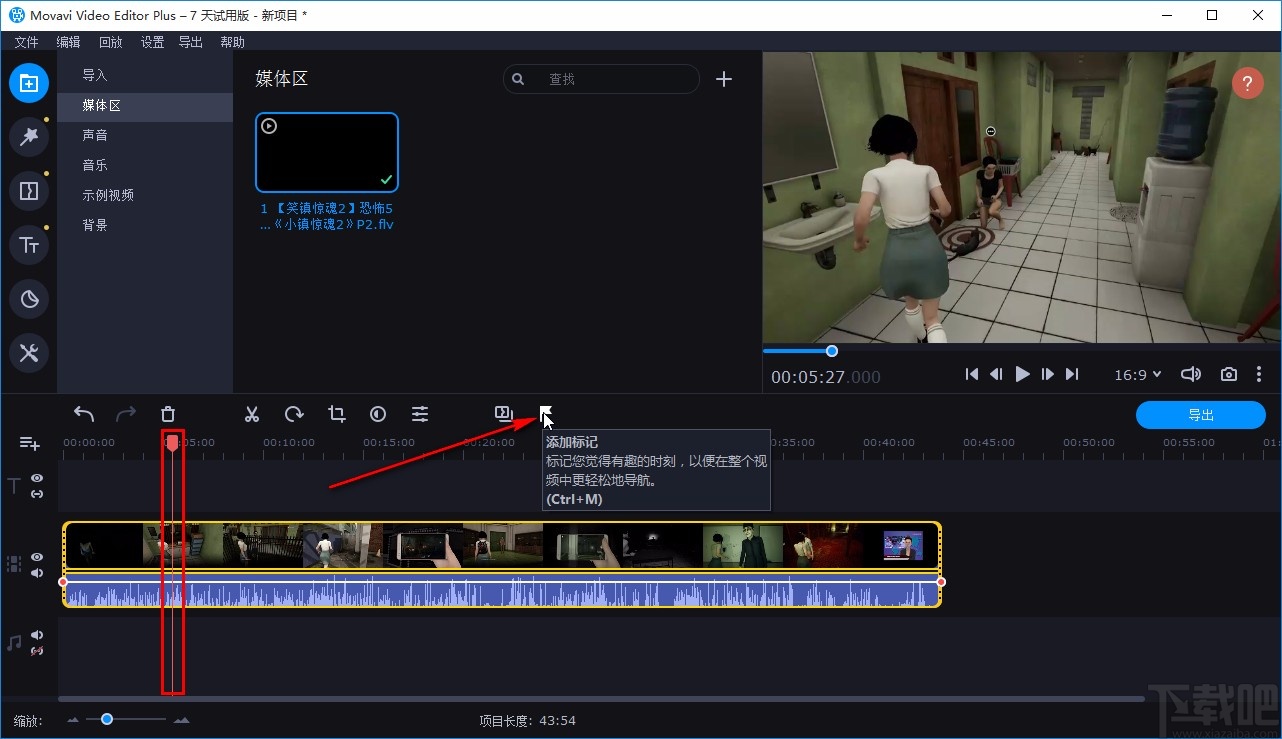Open the 导出 menu in menu bar
This screenshot has width=1282, height=739.
tap(190, 42)
